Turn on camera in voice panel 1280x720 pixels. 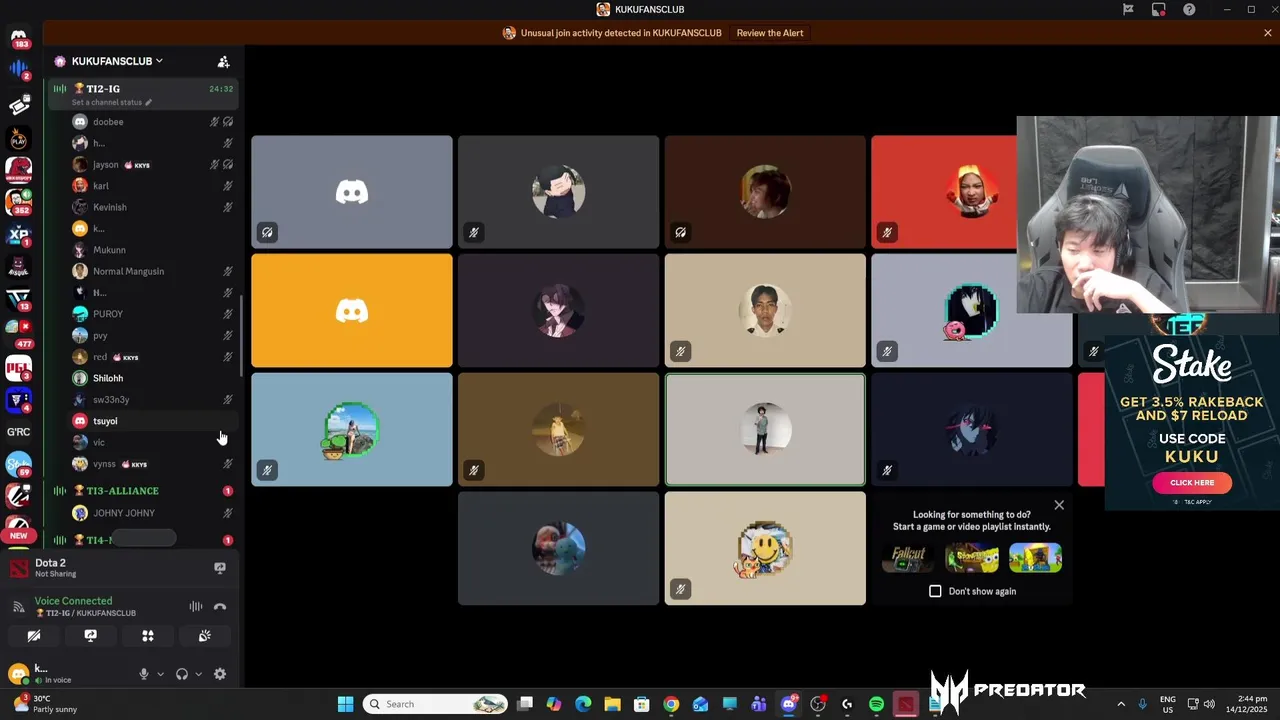[34, 636]
